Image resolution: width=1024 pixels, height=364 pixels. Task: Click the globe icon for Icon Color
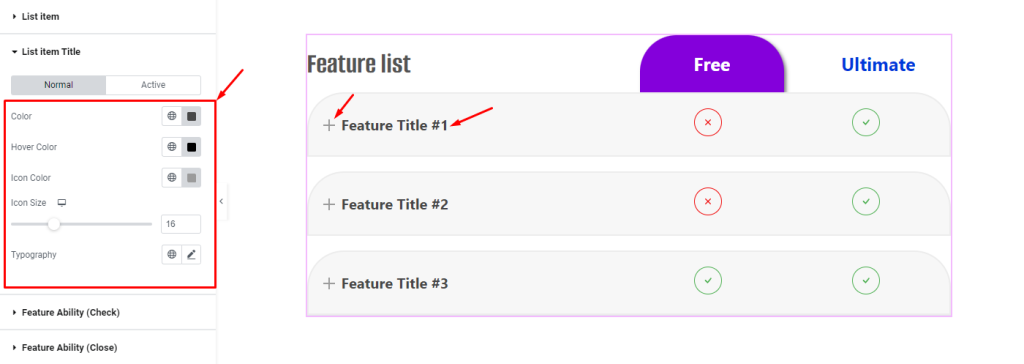tap(172, 178)
